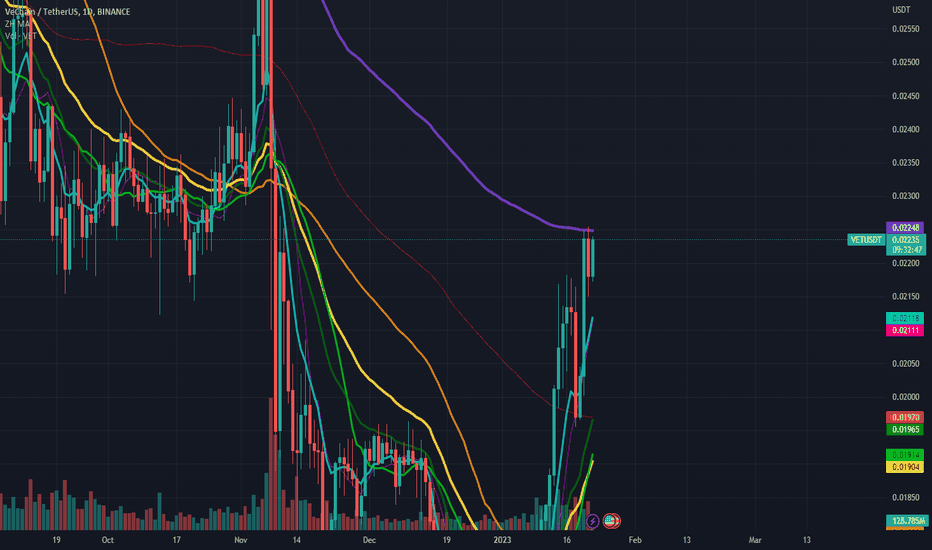Click the yellow 0.01904 price tag
This screenshot has height=550, width=932.
point(905,467)
